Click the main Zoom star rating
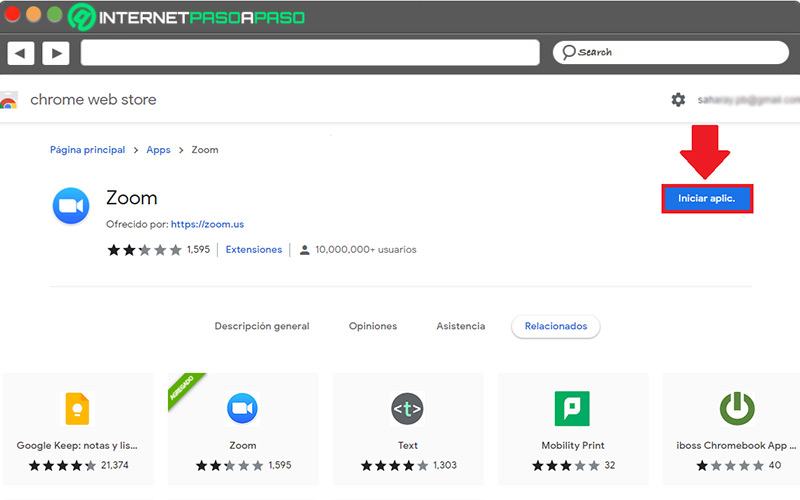Screen dimensions: 800x500 point(144,249)
